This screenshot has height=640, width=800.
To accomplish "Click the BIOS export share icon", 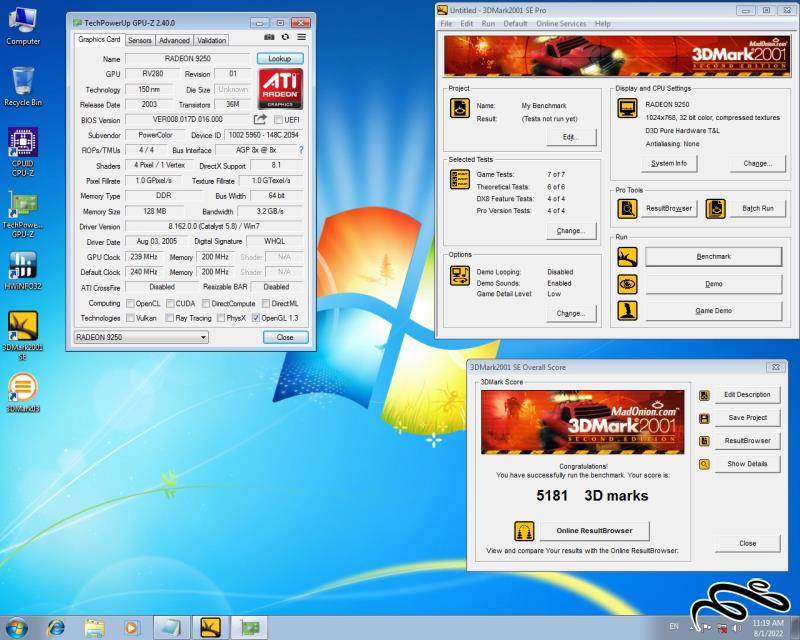I will click(260, 119).
